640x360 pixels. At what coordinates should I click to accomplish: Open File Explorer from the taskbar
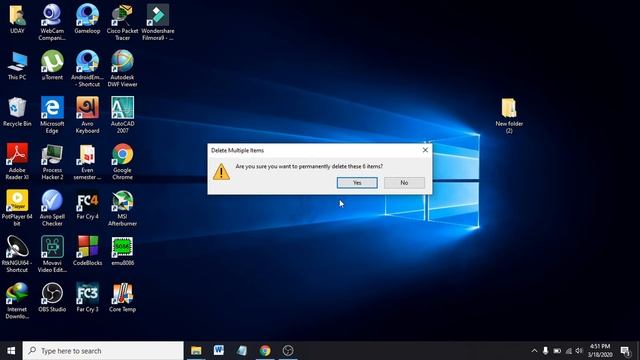tap(196, 351)
